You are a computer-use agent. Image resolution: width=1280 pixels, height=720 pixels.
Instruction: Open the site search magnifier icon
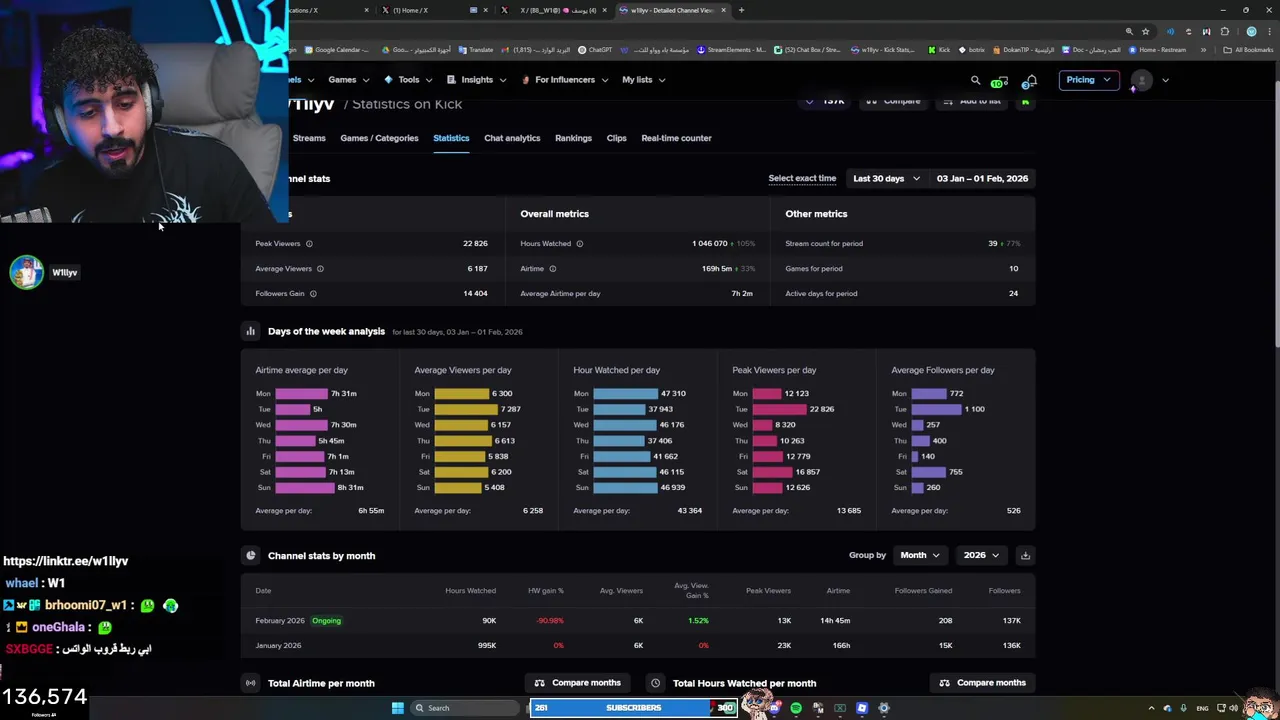click(x=975, y=80)
